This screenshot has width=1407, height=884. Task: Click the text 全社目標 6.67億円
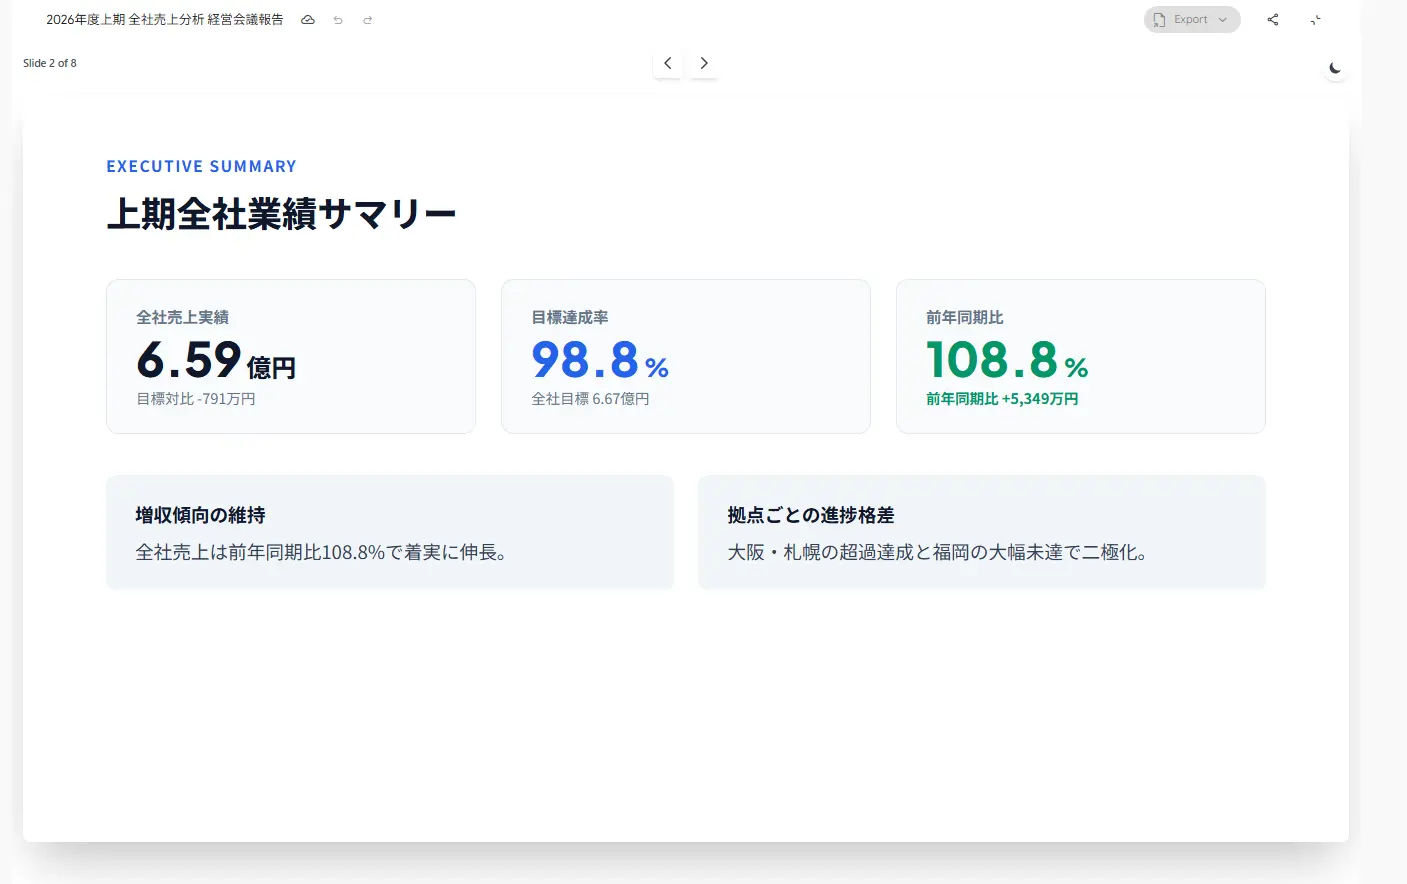[591, 399]
